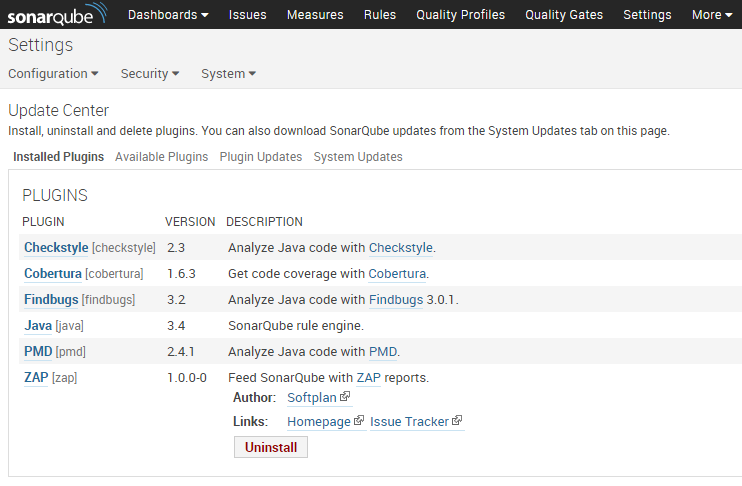742x486 pixels.
Task: Switch to the Plugin Updates tab
Action: click(261, 157)
